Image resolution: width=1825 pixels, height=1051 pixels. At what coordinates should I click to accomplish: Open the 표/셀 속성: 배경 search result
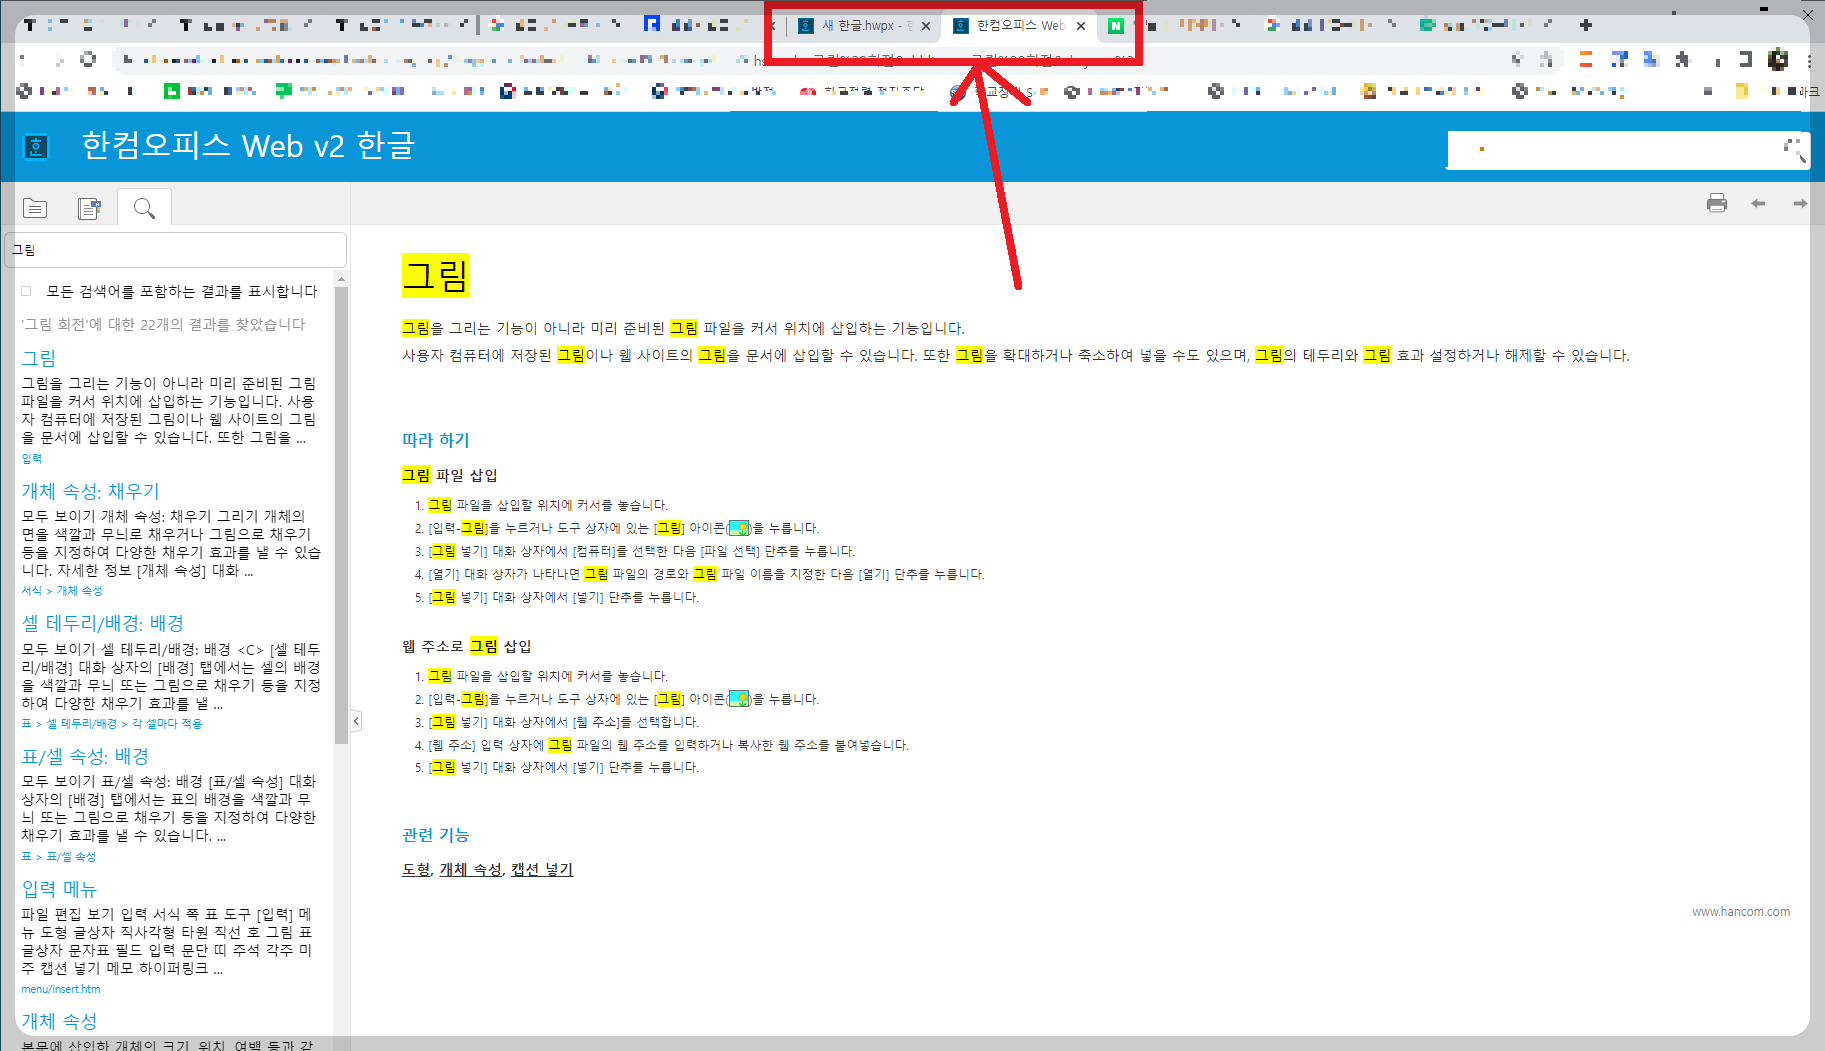tap(85, 756)
